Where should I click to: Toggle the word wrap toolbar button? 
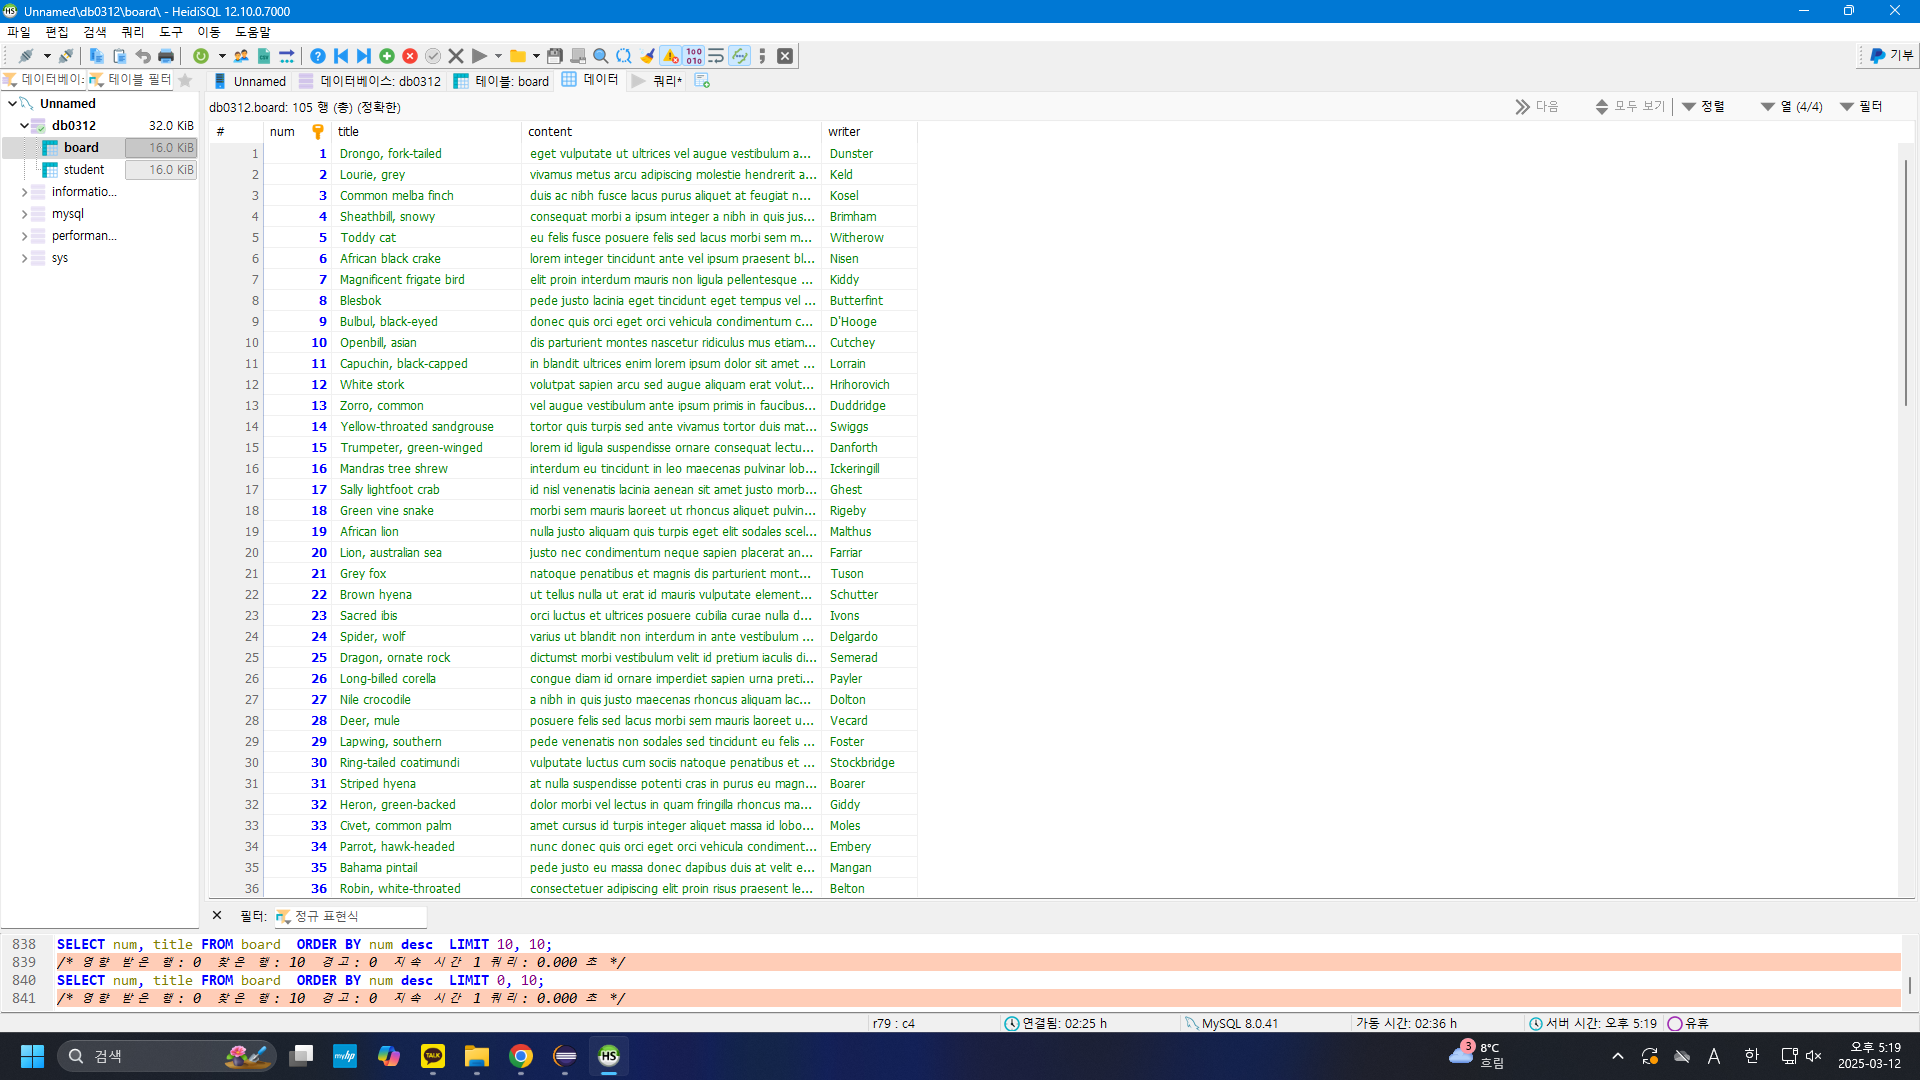716,56
